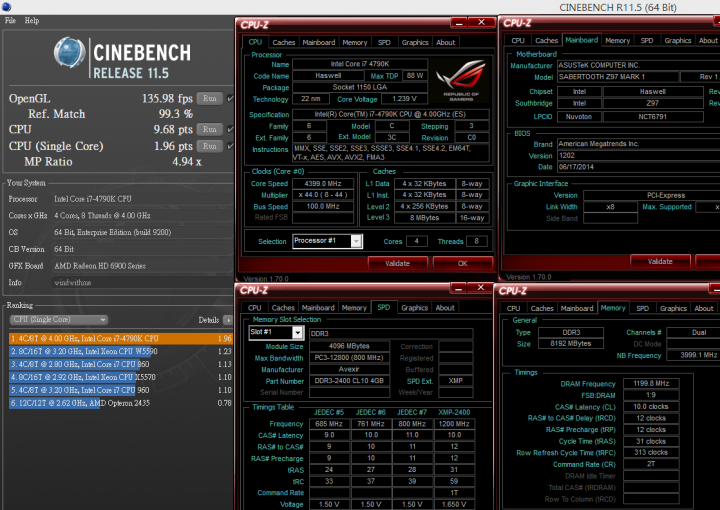Switch to Mainboard tab in CPU-Z Slot #1 window
The height and width of the screenshot is (510, 720).
[318, 308]
